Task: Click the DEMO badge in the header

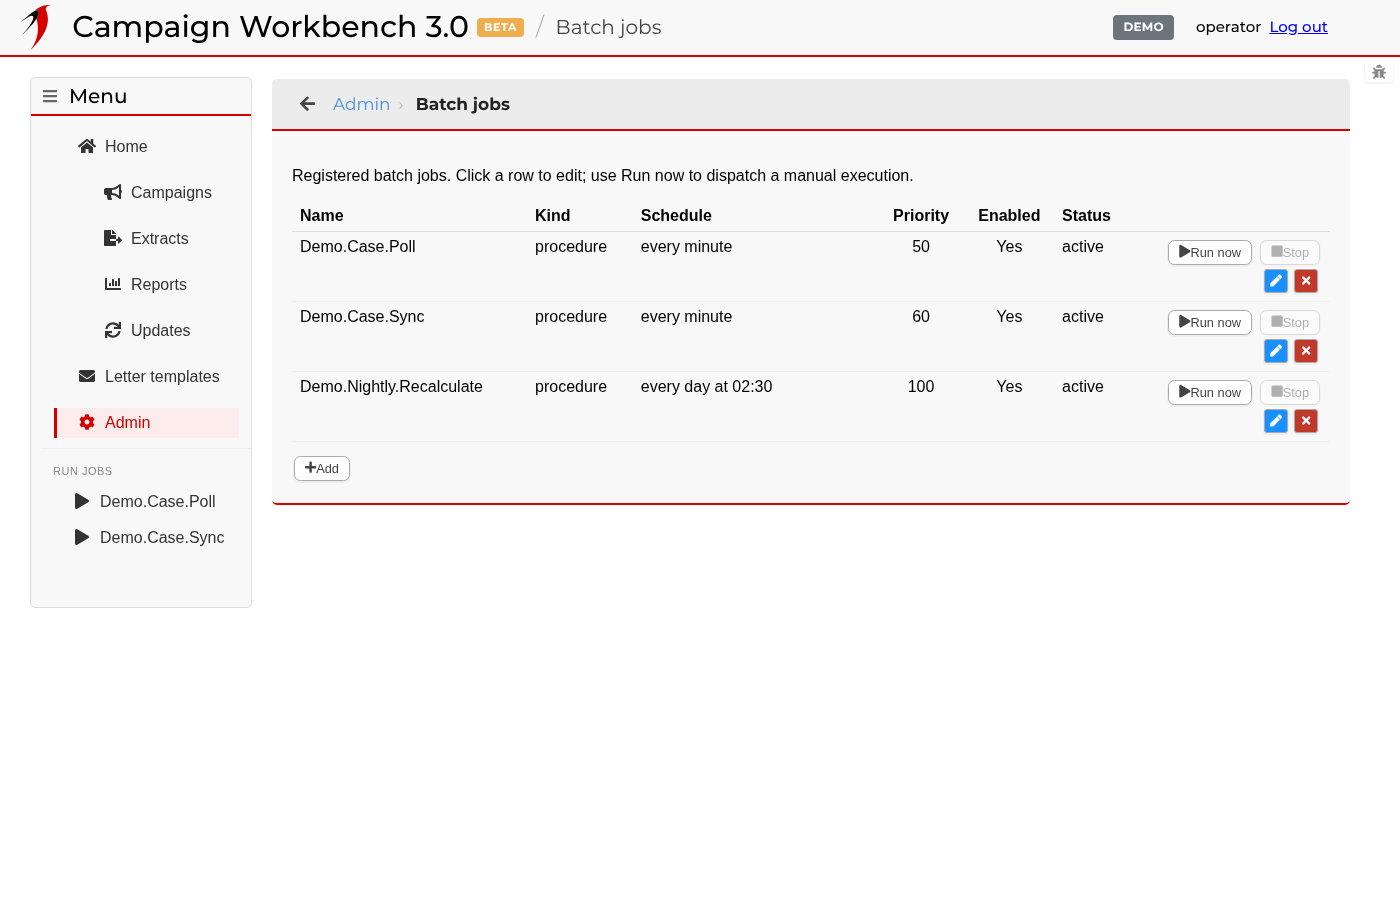Action: point(1143,27)
